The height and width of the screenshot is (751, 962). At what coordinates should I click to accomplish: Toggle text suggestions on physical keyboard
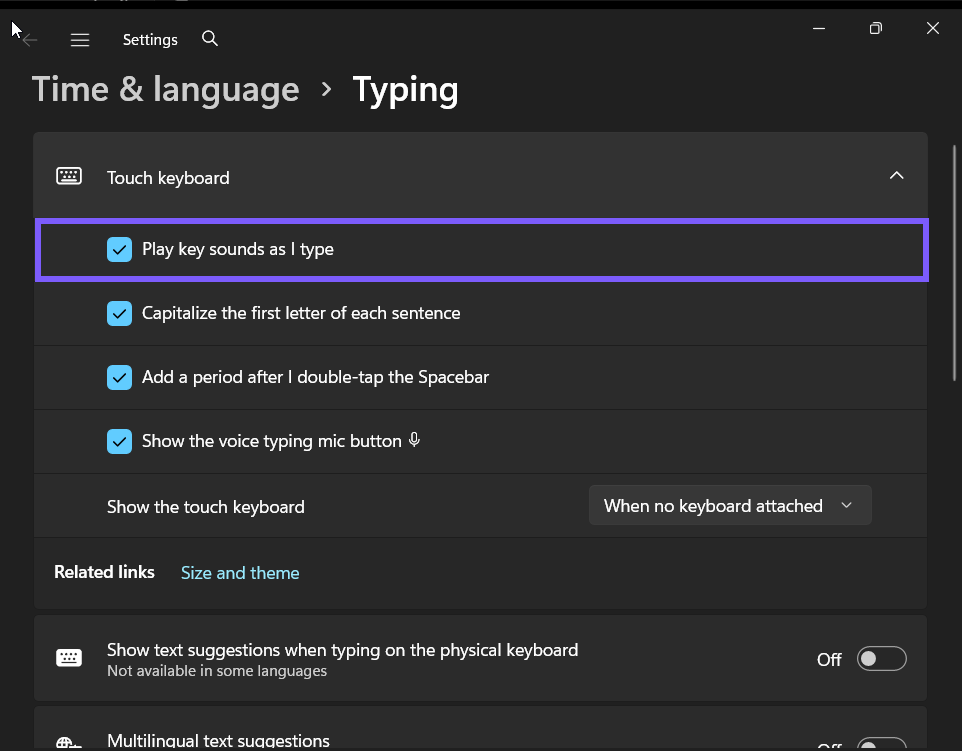(x=881, y=658)
